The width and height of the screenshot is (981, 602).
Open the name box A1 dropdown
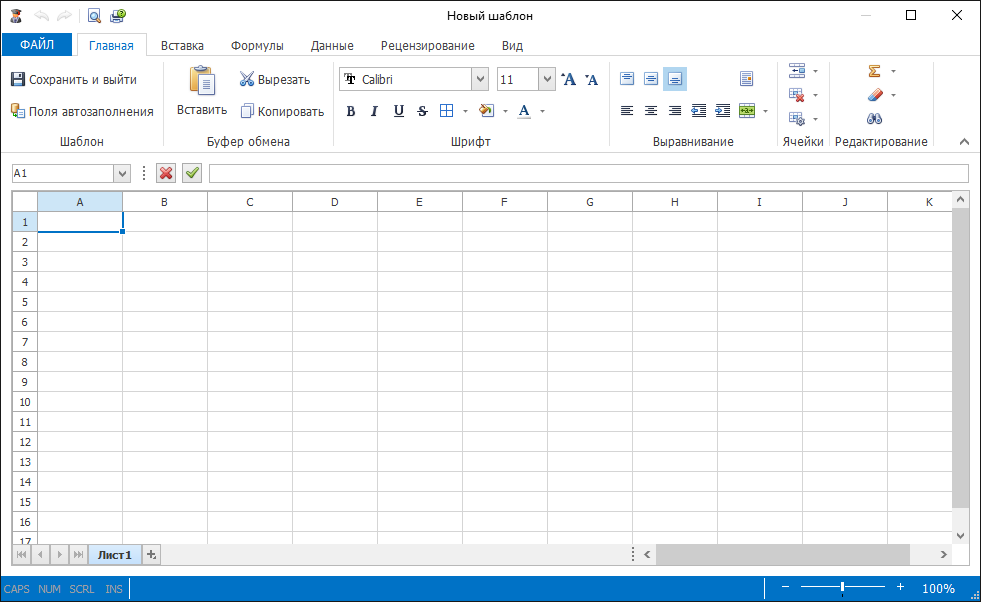[x=122, y=173]
